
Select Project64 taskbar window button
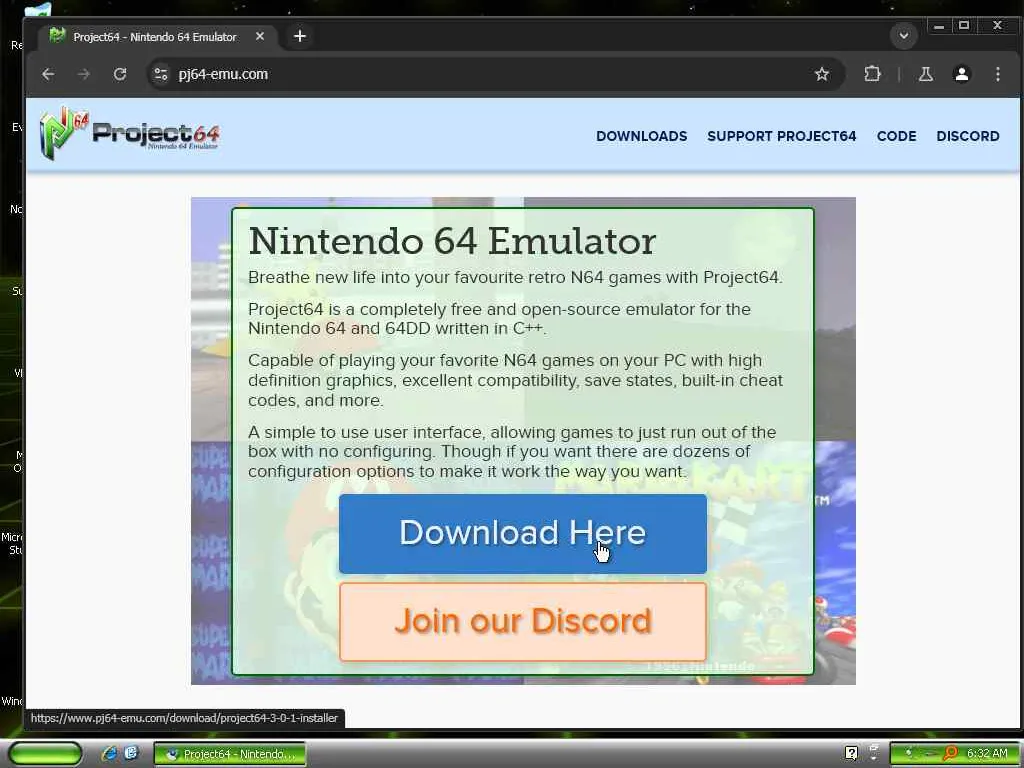(x=230, y=754)
